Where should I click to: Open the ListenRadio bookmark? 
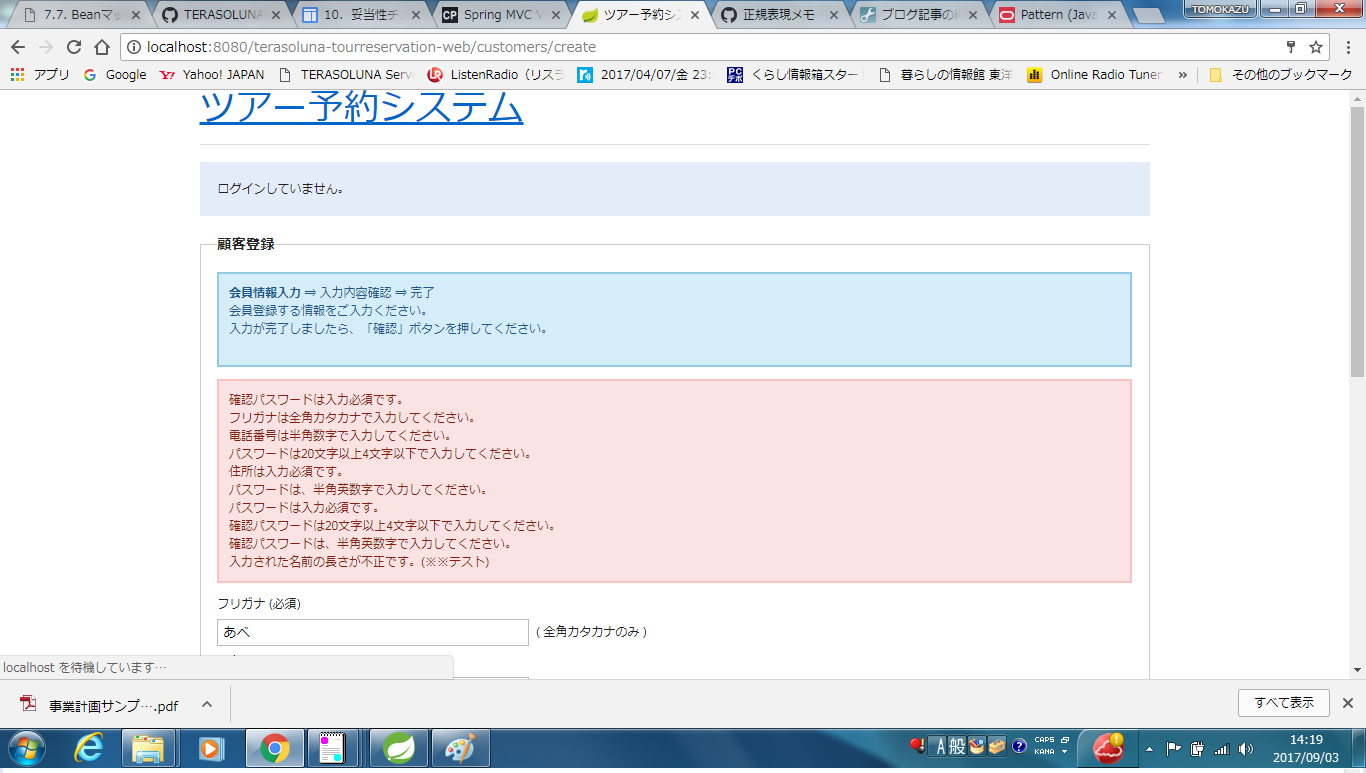click(x=495, y=75)
